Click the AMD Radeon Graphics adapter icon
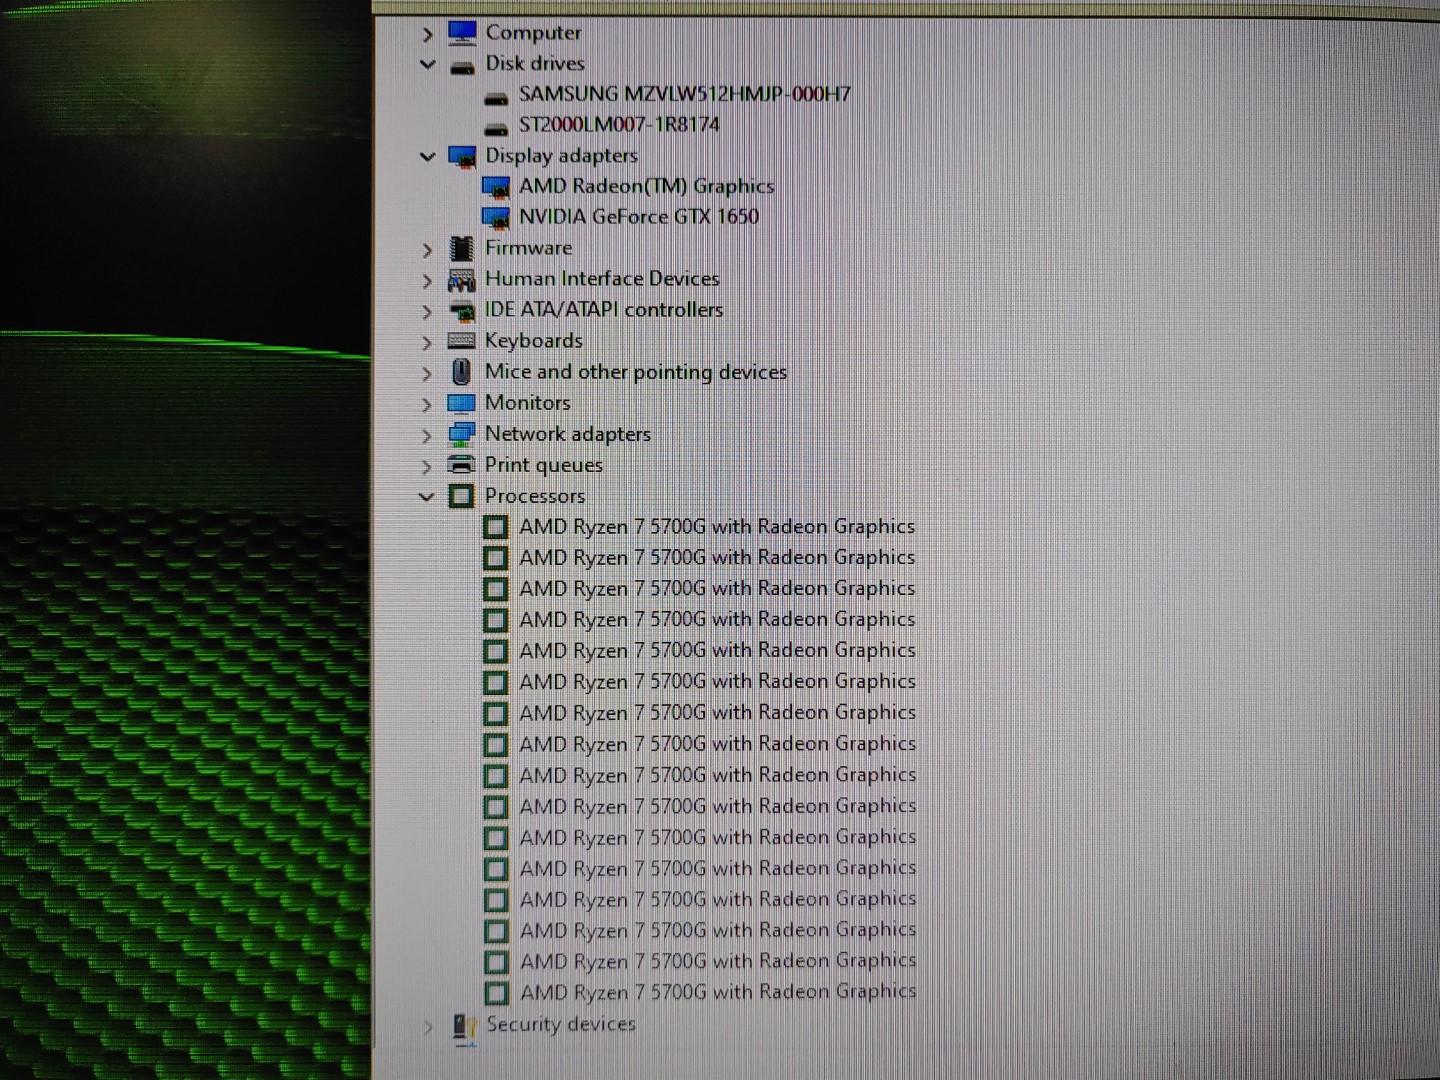This screenshot has width=1440, height=1080. (496, 188)
